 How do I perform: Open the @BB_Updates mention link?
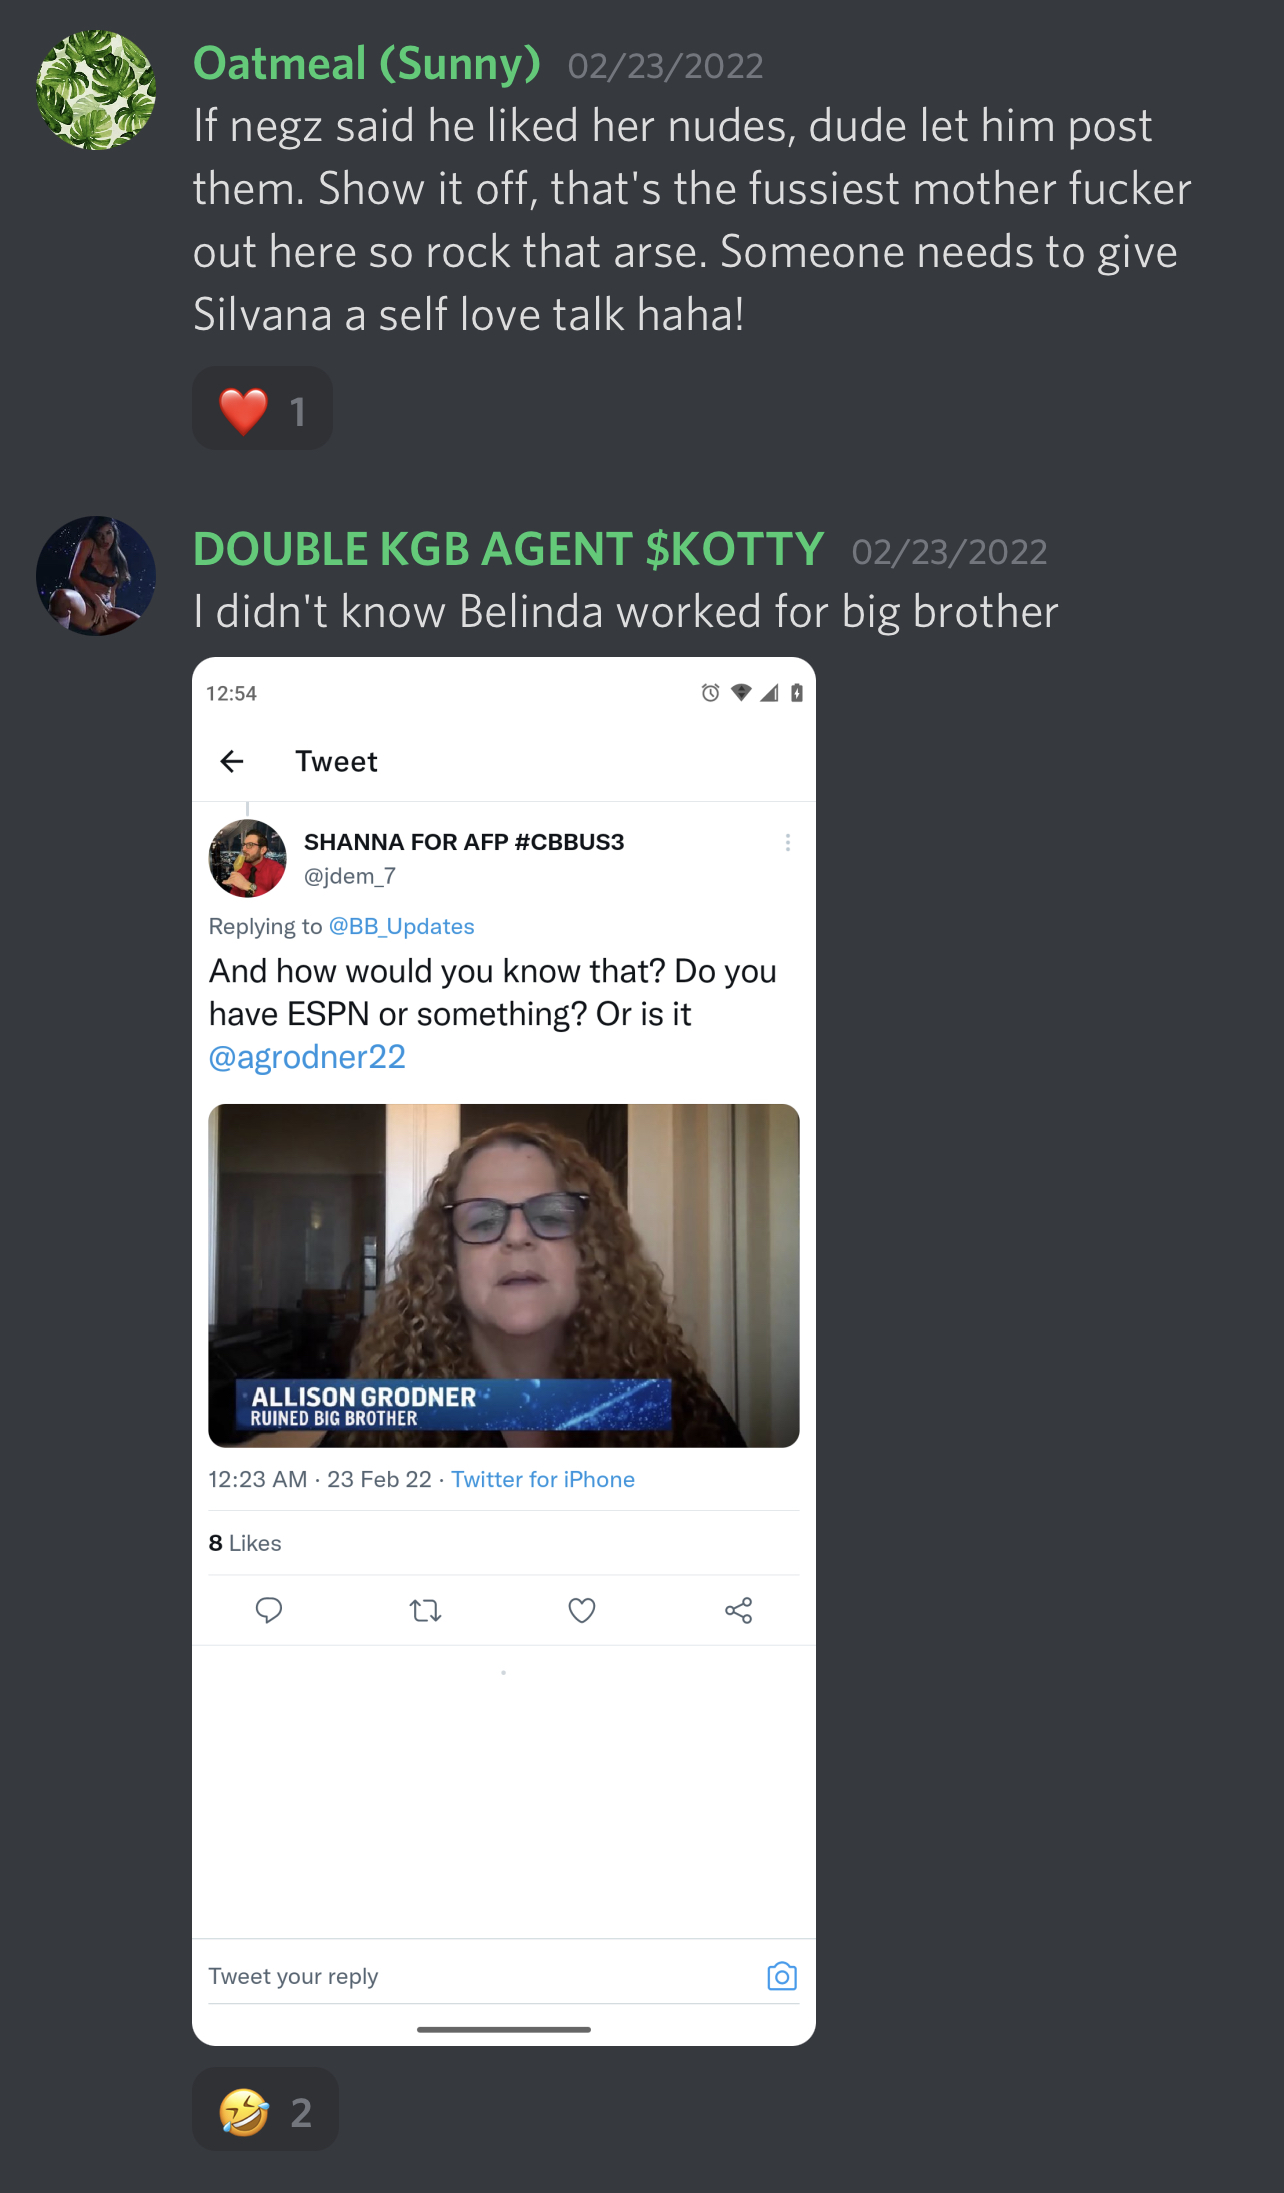(402, 926)
